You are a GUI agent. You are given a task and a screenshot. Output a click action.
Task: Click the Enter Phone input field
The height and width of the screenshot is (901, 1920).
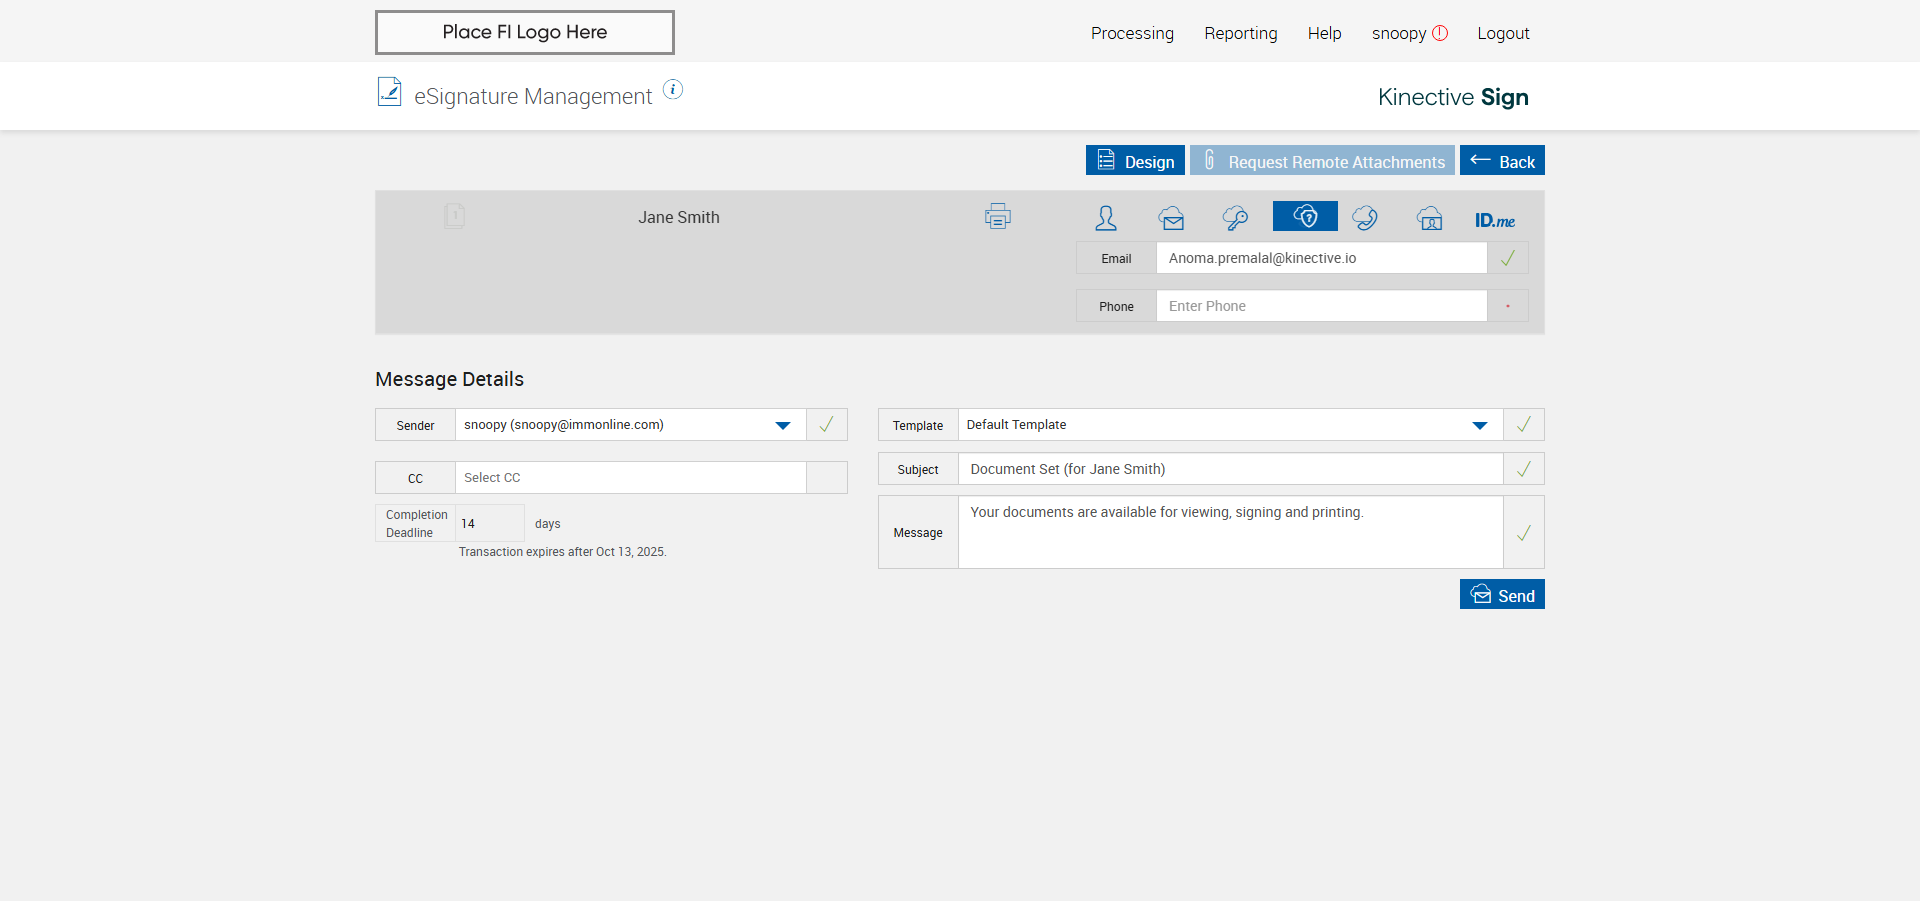coord(1320,306)
